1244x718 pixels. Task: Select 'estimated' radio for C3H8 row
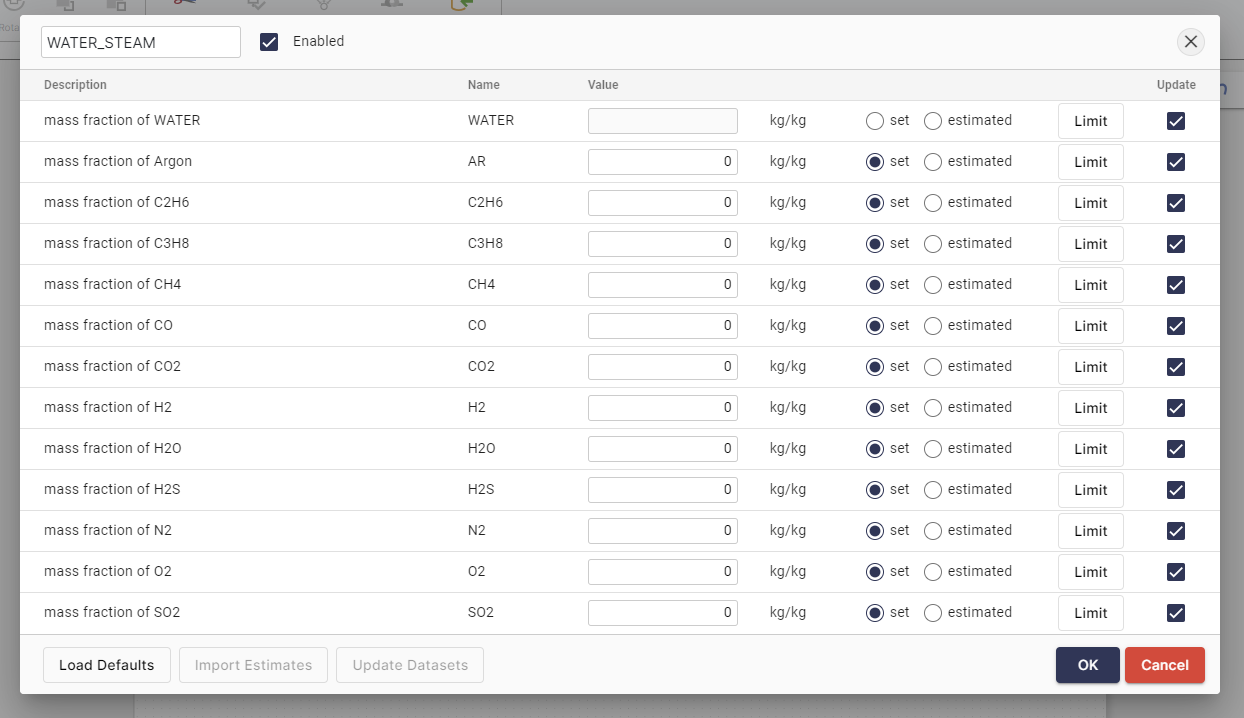pos(933,244)
